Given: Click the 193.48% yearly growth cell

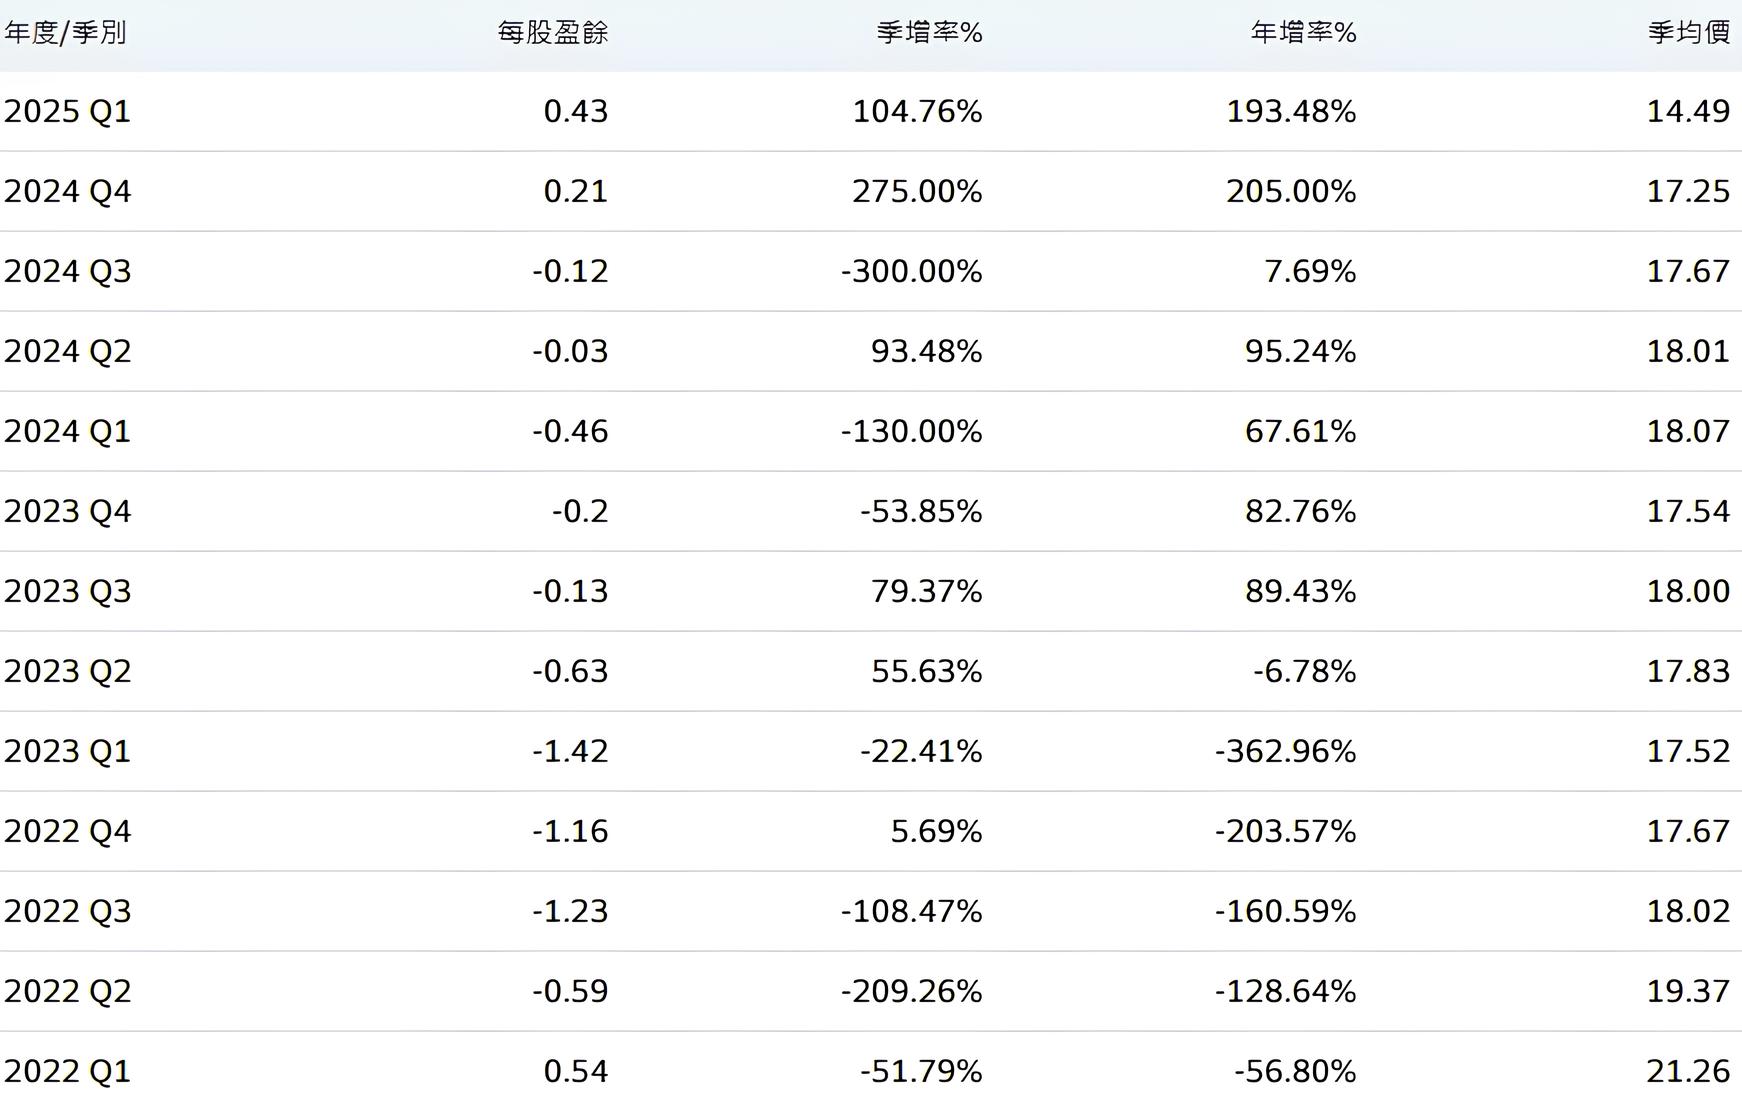Looking at the screenshot, I should click(x=1292, y=111).
